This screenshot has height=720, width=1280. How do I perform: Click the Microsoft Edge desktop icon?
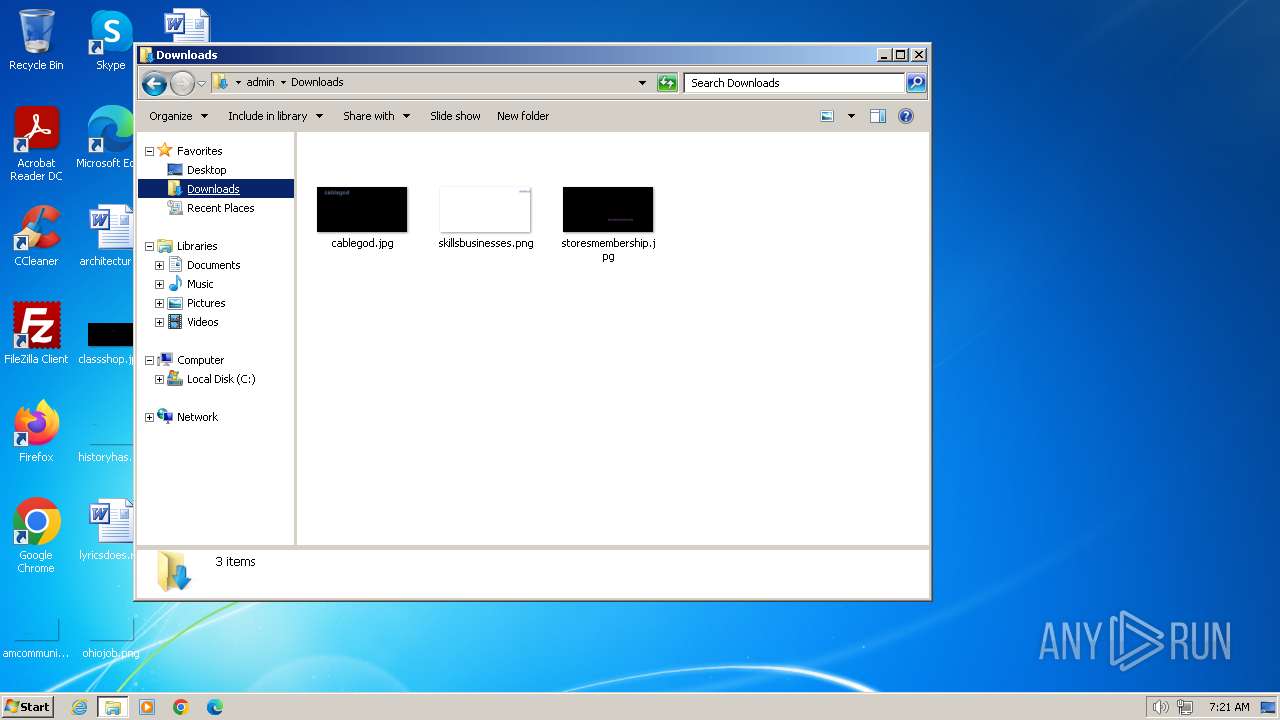[x=109, y=138]
